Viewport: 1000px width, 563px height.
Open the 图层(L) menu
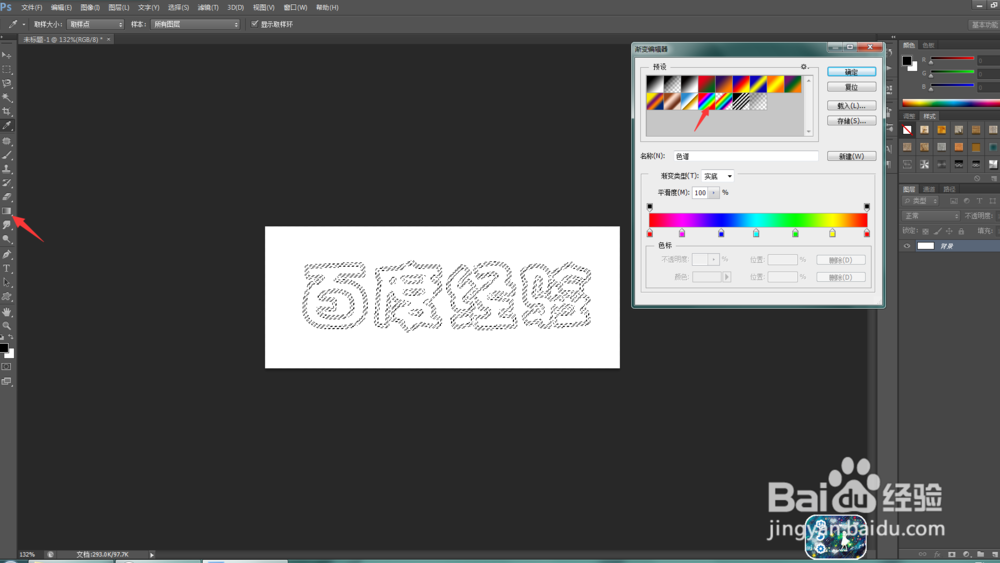(119, 8)
